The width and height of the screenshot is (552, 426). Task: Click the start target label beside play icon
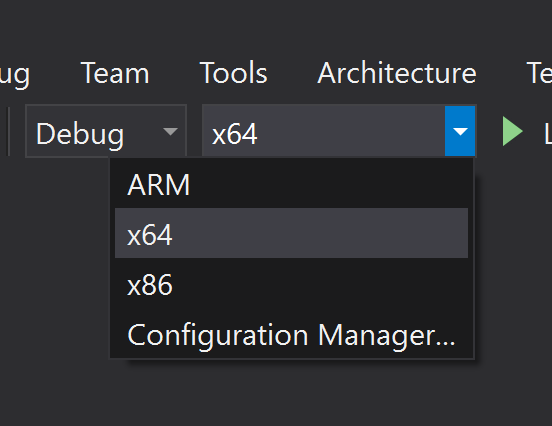(x=548, y=133)
